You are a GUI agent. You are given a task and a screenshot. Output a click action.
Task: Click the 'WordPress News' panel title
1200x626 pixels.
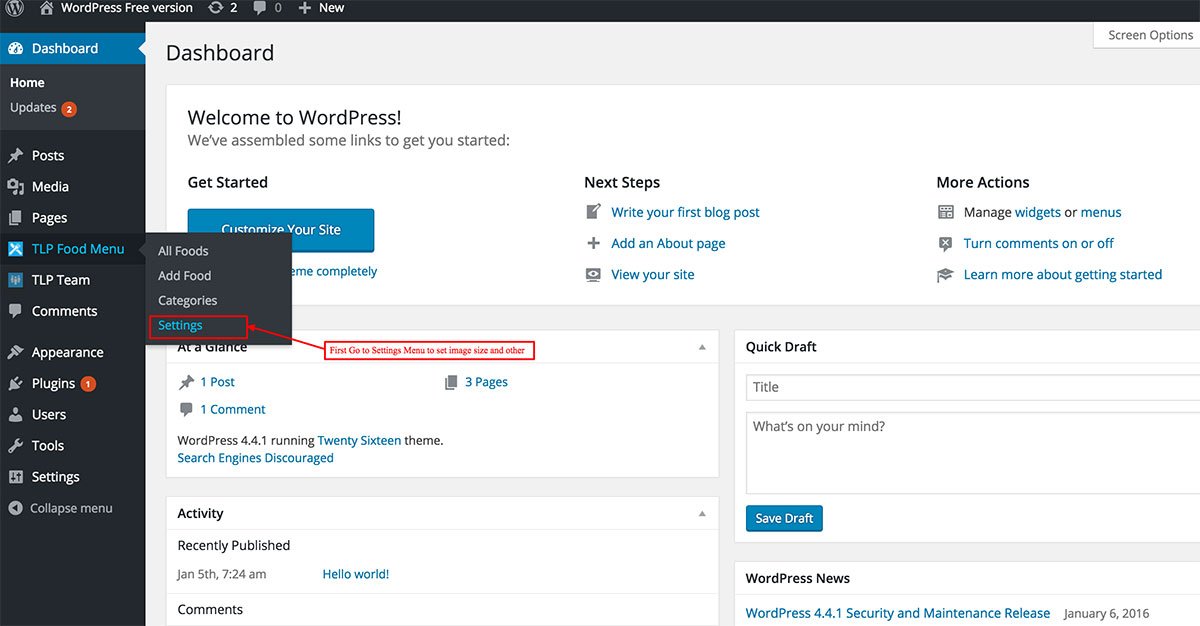pyautogui.click(x=798, y=578)
